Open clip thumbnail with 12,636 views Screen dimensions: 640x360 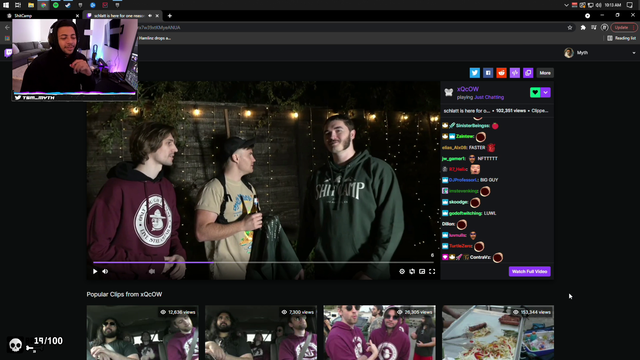[x=142, y=332]
